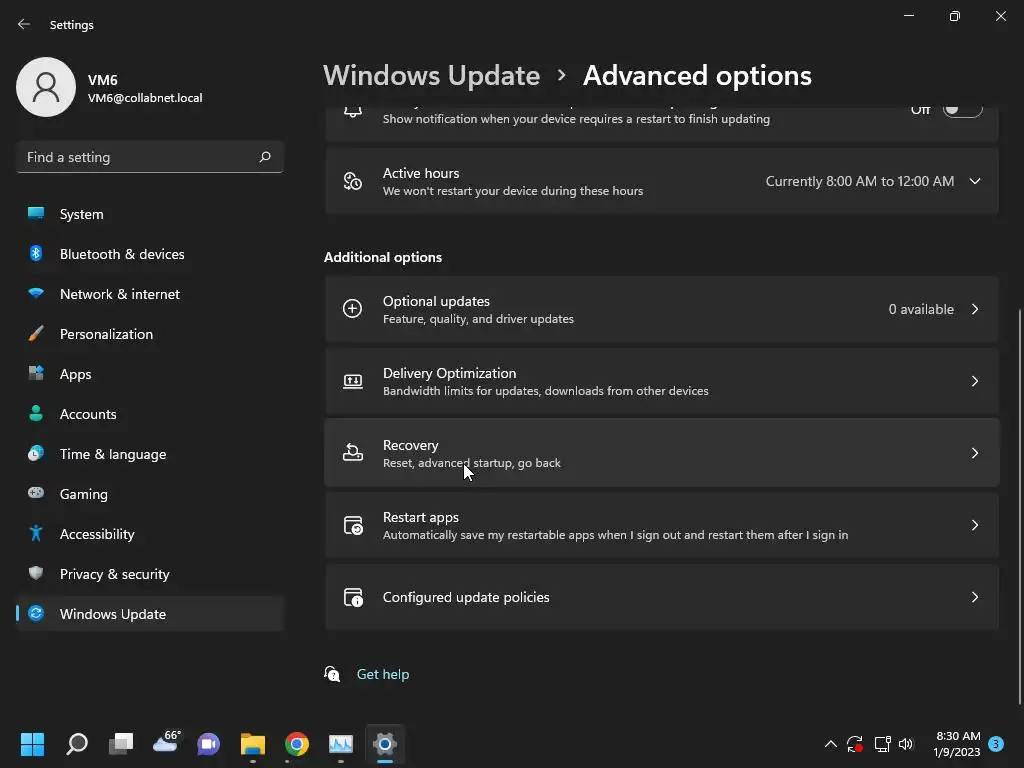Image resolution: width=1024 pixels, height=768 pixels.
Task: Go to System settings
Action: point(150,214)
